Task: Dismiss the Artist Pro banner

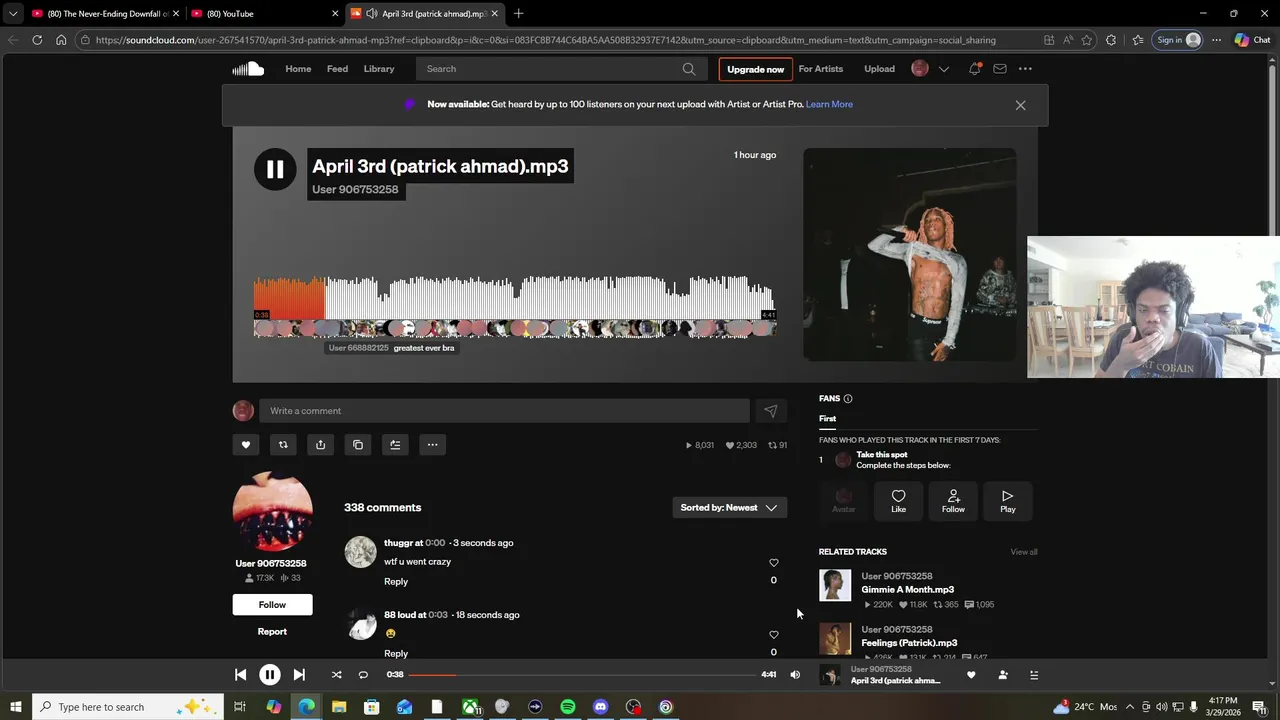Action: click(1020, 105)
